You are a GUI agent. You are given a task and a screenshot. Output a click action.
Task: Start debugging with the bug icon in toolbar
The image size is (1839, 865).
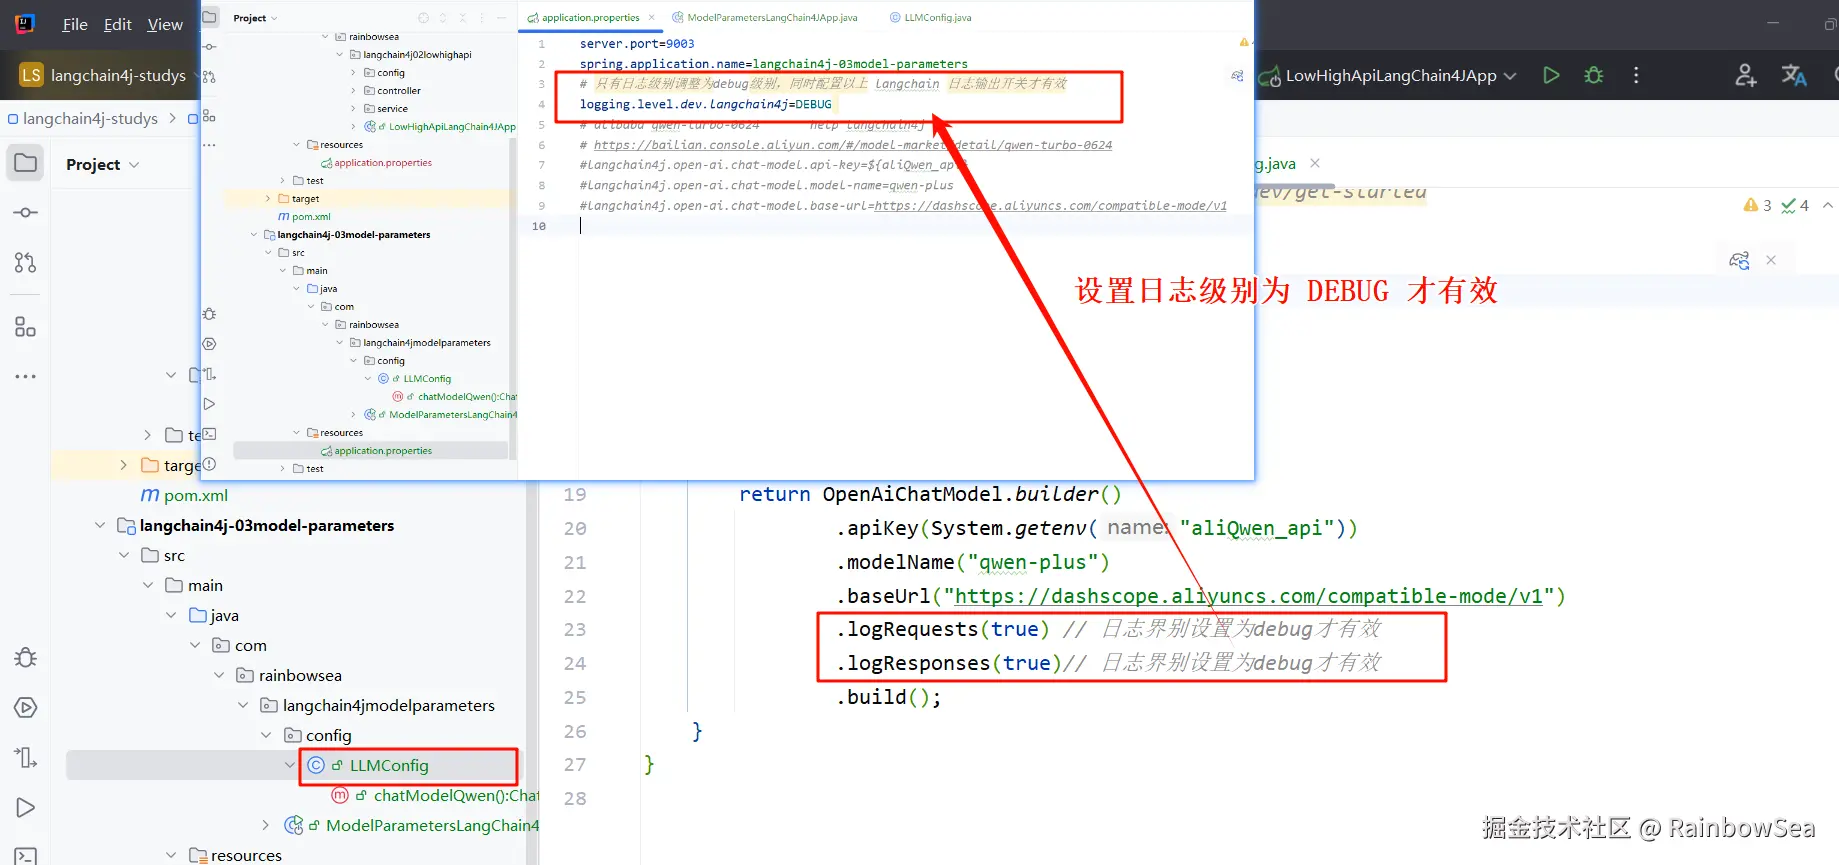click(x=1594, y=75)
